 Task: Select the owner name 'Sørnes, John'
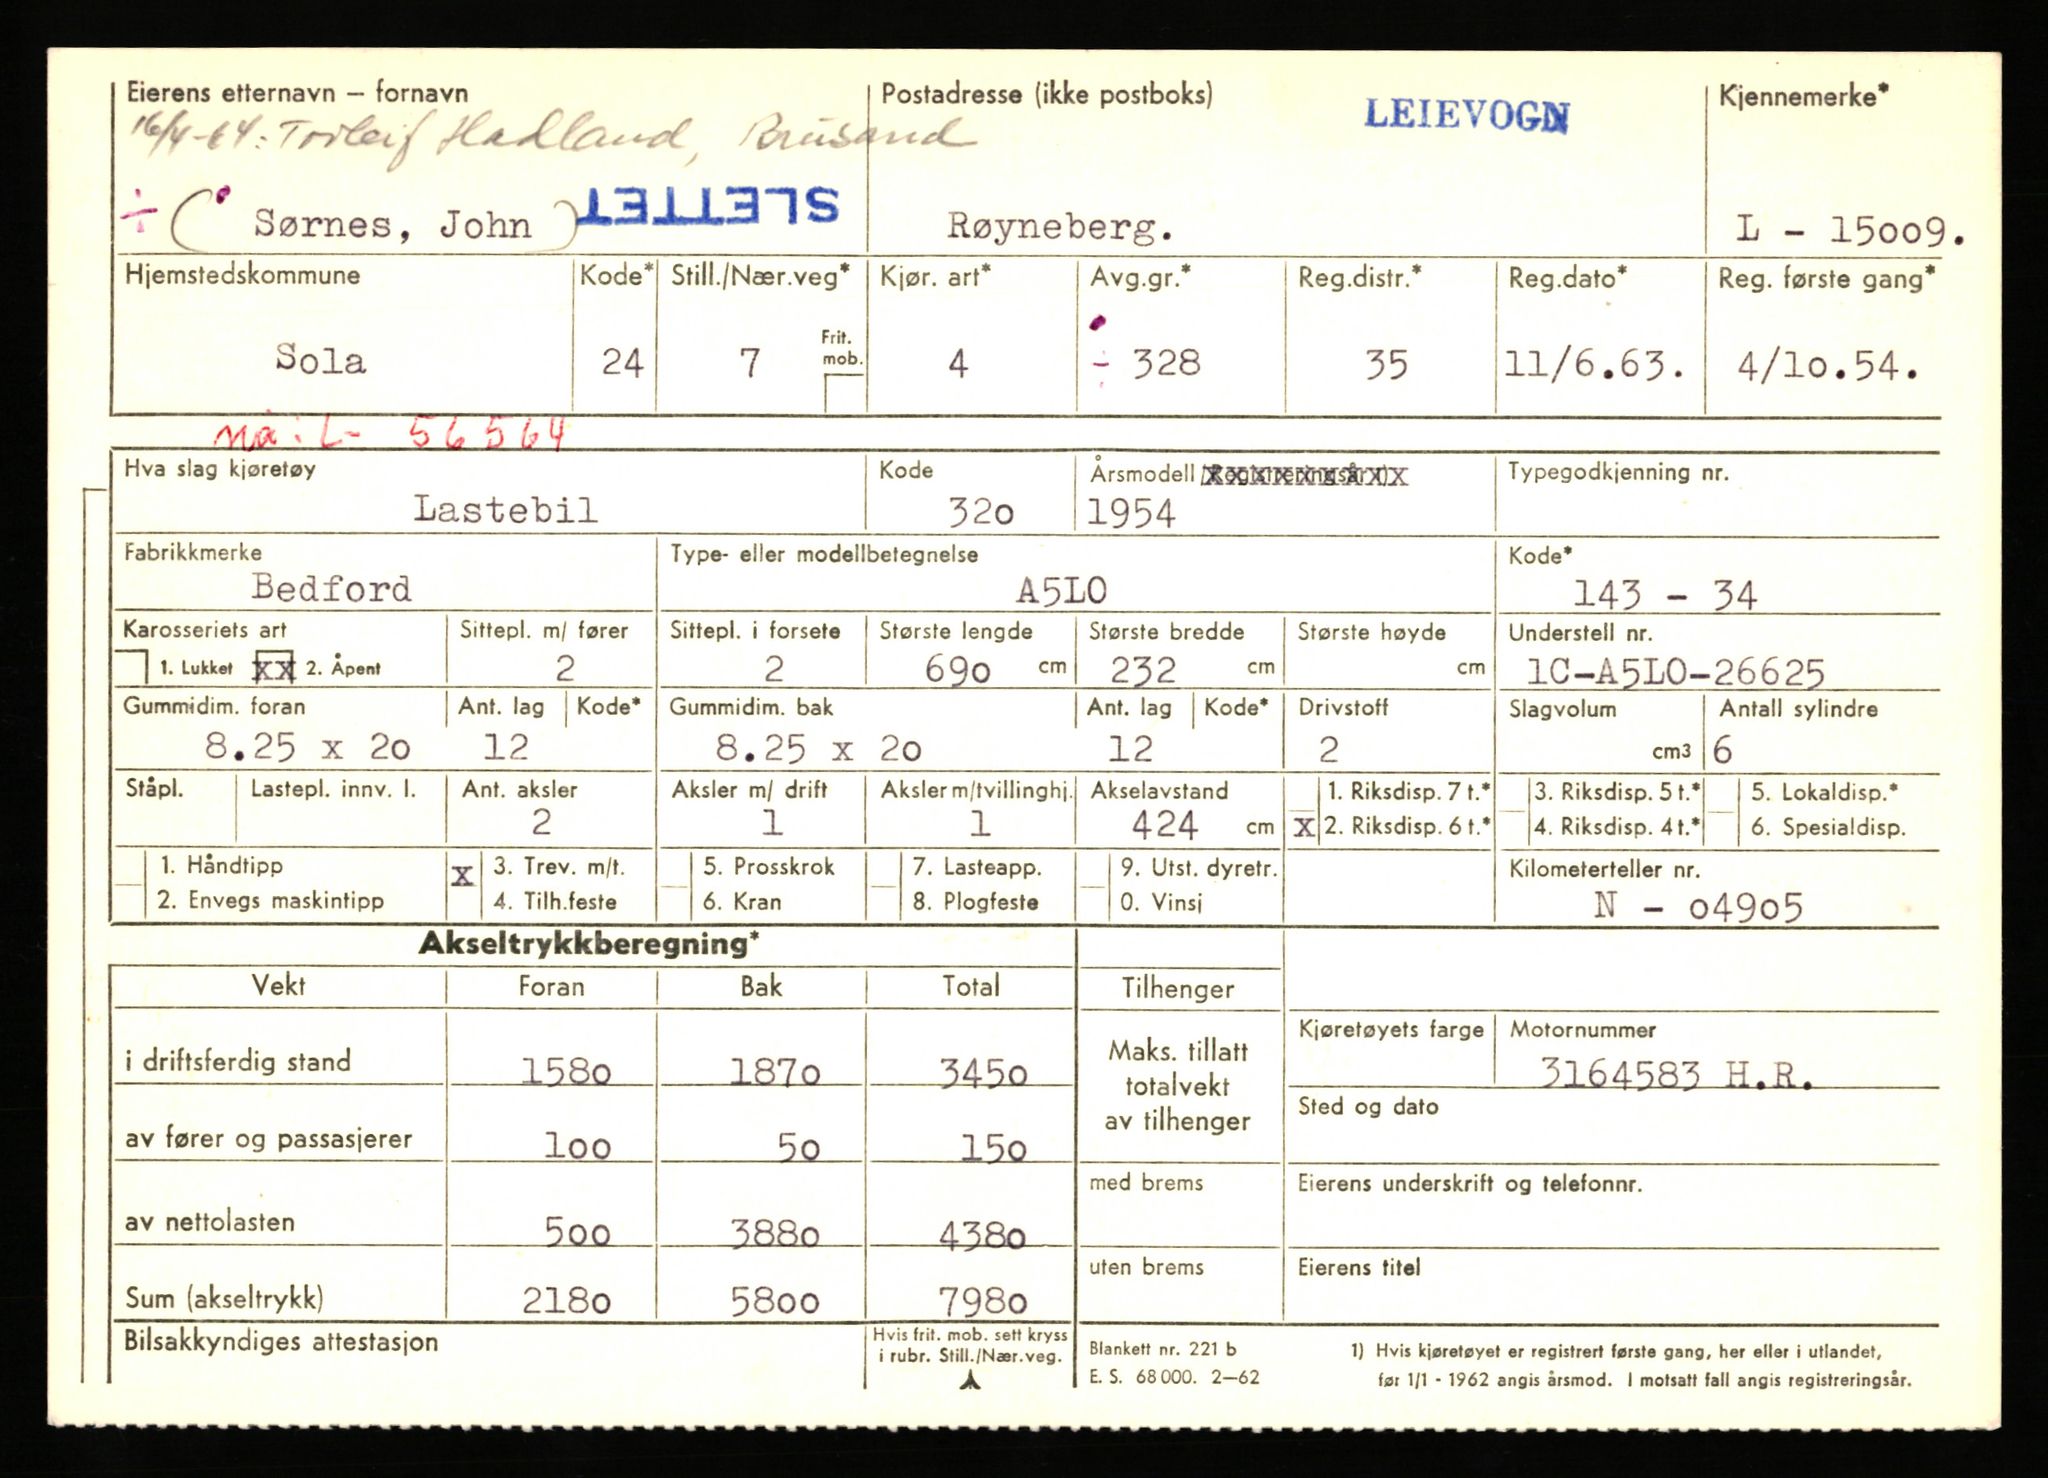click(x=392, y=224)
